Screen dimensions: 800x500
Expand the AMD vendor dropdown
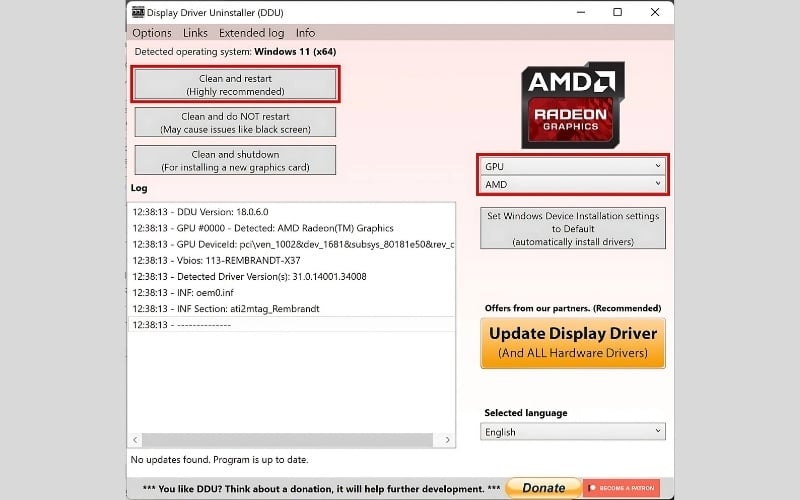(x=573, y=184)
